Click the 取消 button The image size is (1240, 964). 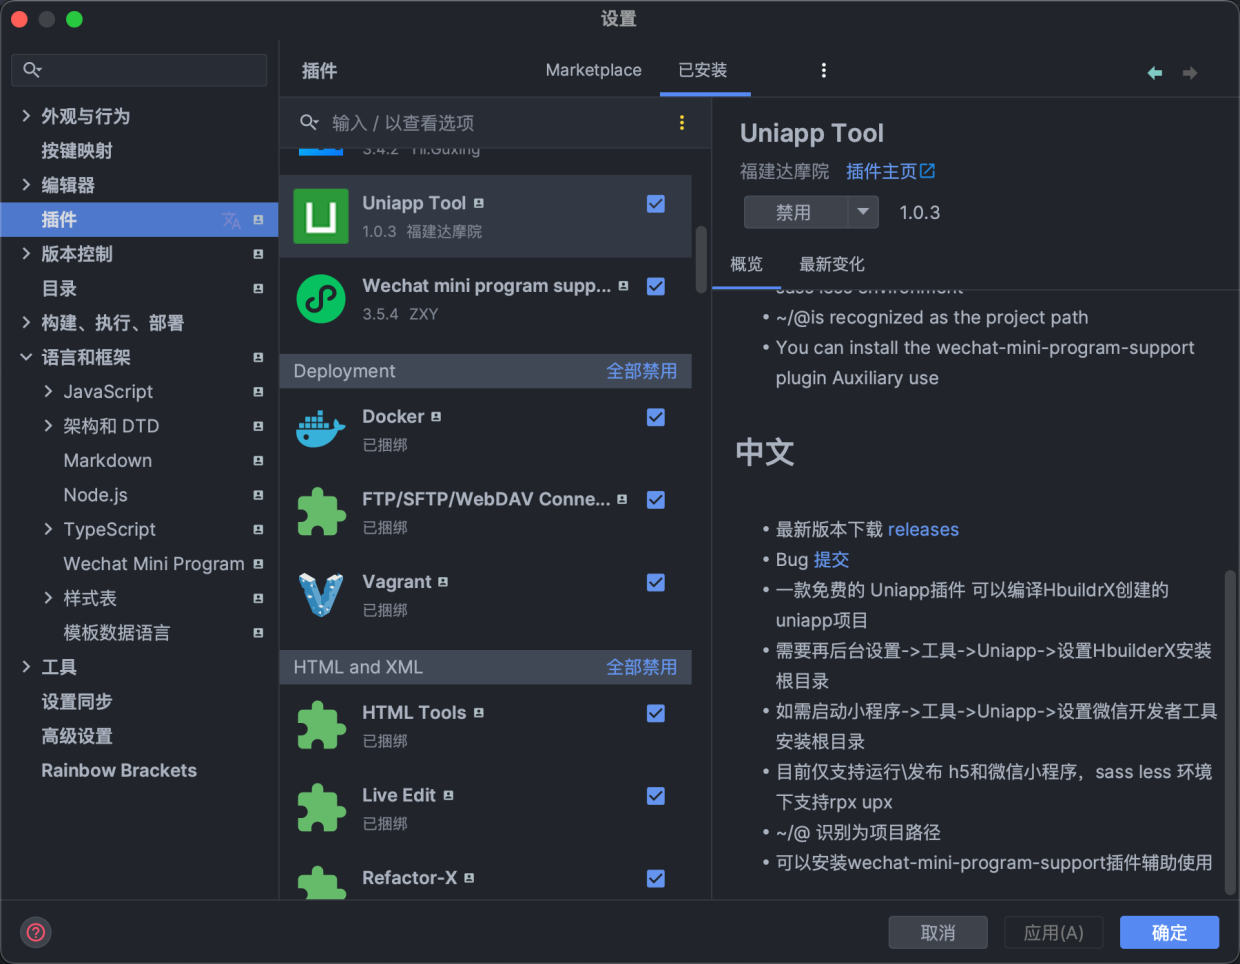click(x=938, y=933)
